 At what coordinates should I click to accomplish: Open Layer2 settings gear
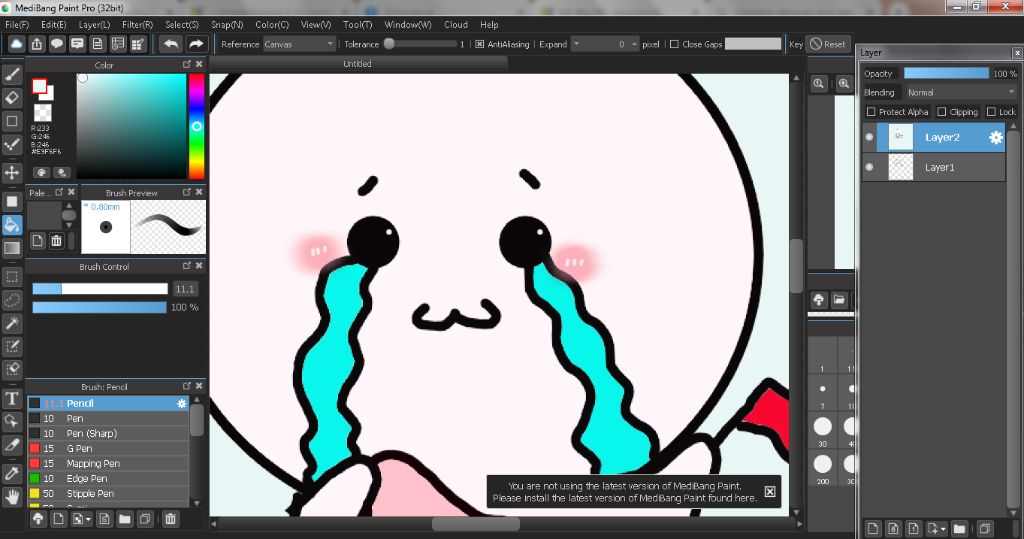pyautogui.click(x=995, y=137)
